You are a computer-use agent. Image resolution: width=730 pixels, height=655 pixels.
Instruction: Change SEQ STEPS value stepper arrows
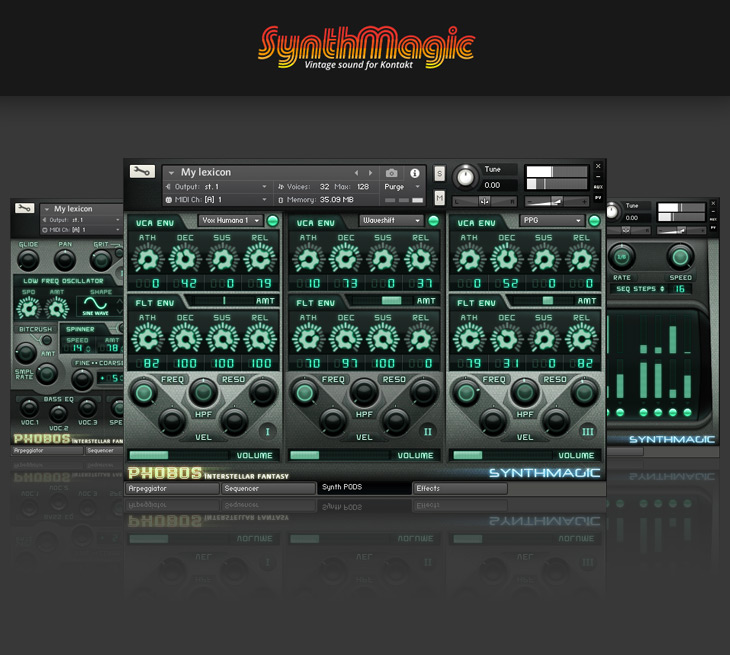(662, 289)
